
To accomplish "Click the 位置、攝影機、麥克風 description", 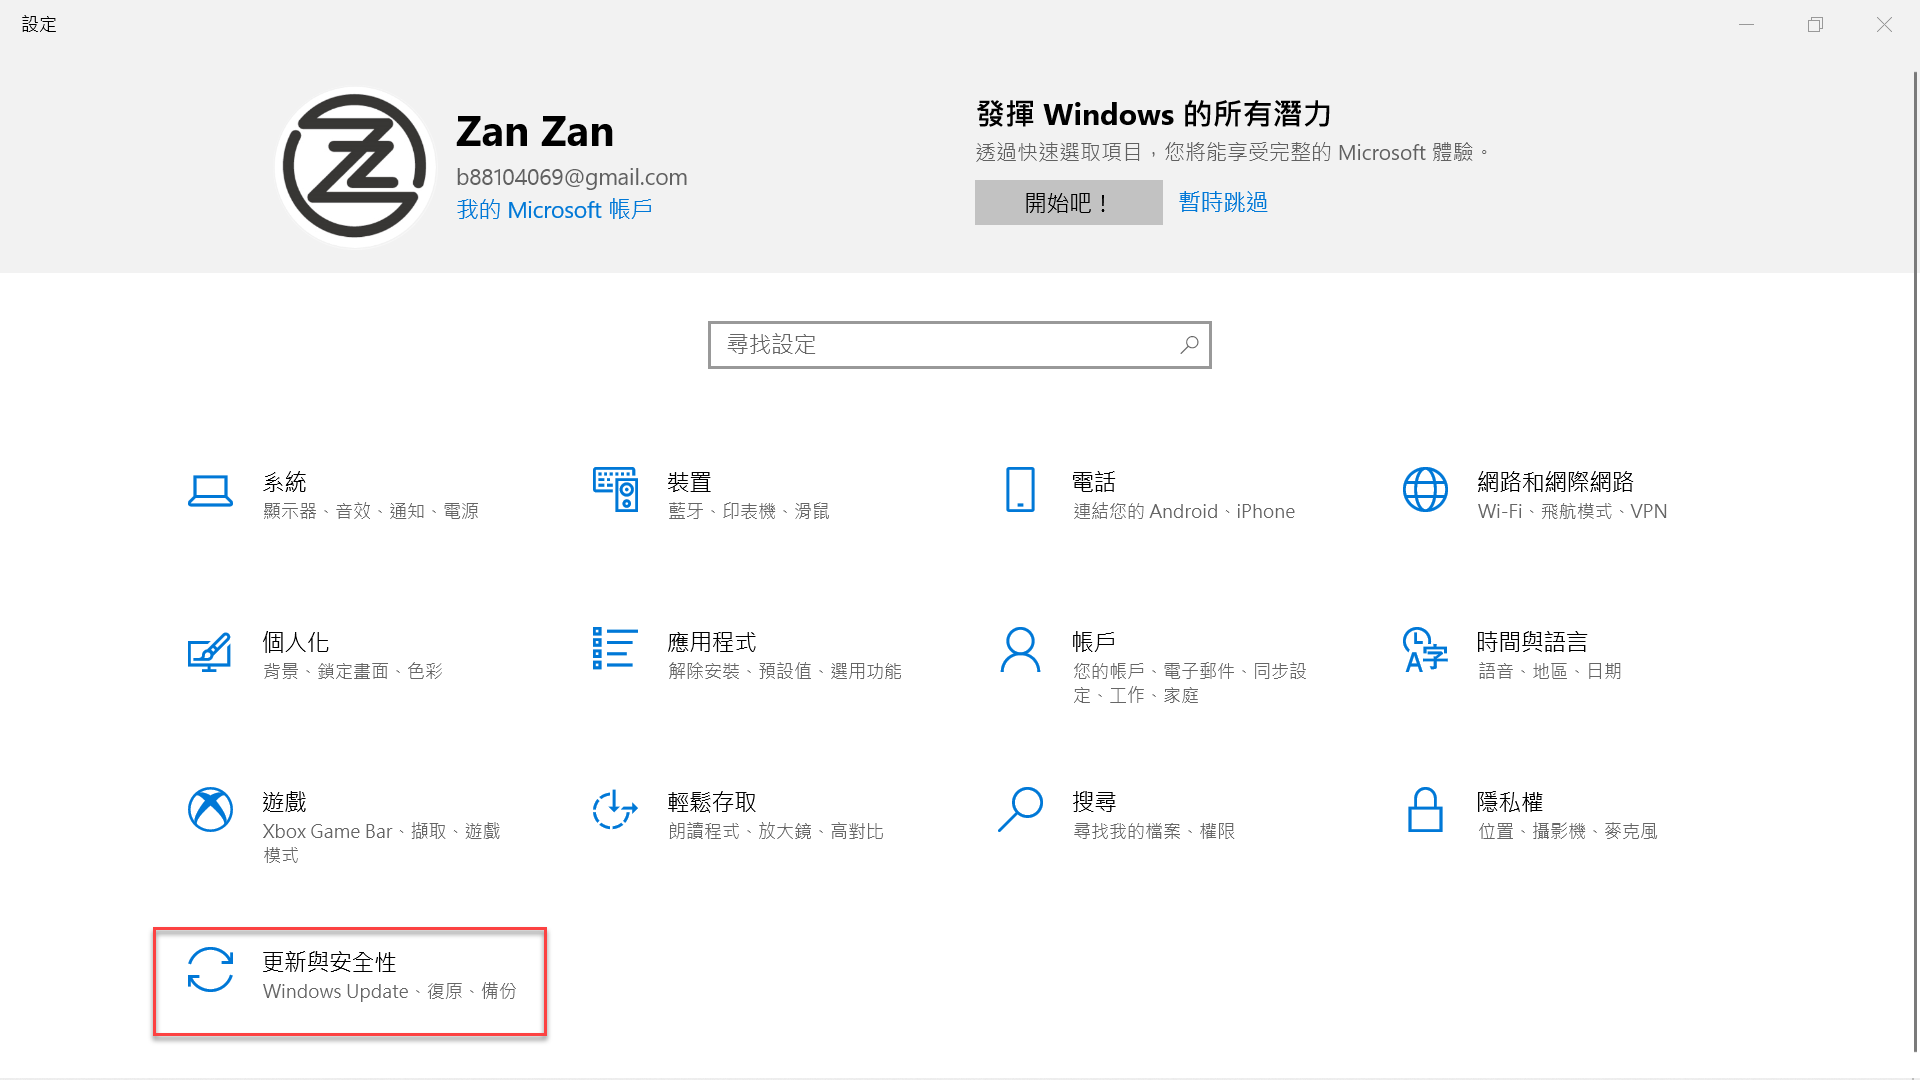I will (x=1568, y=831).
